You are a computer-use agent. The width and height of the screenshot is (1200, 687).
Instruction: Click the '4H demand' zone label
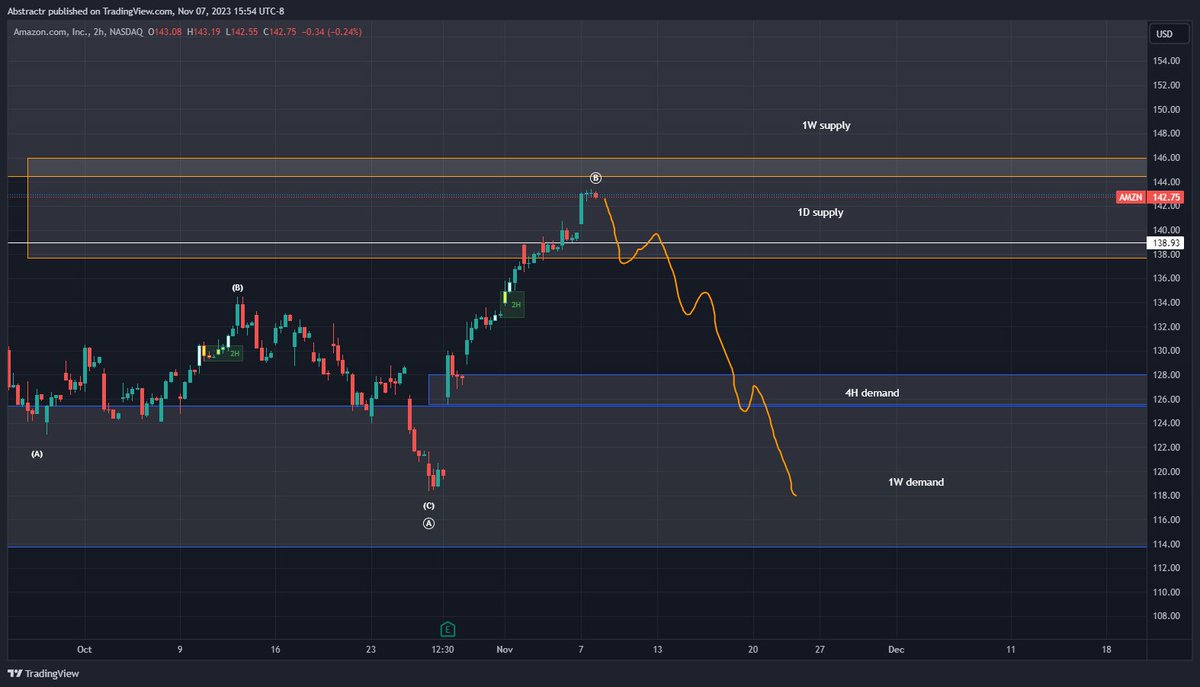pyautogui.click(x=872, y=393)
